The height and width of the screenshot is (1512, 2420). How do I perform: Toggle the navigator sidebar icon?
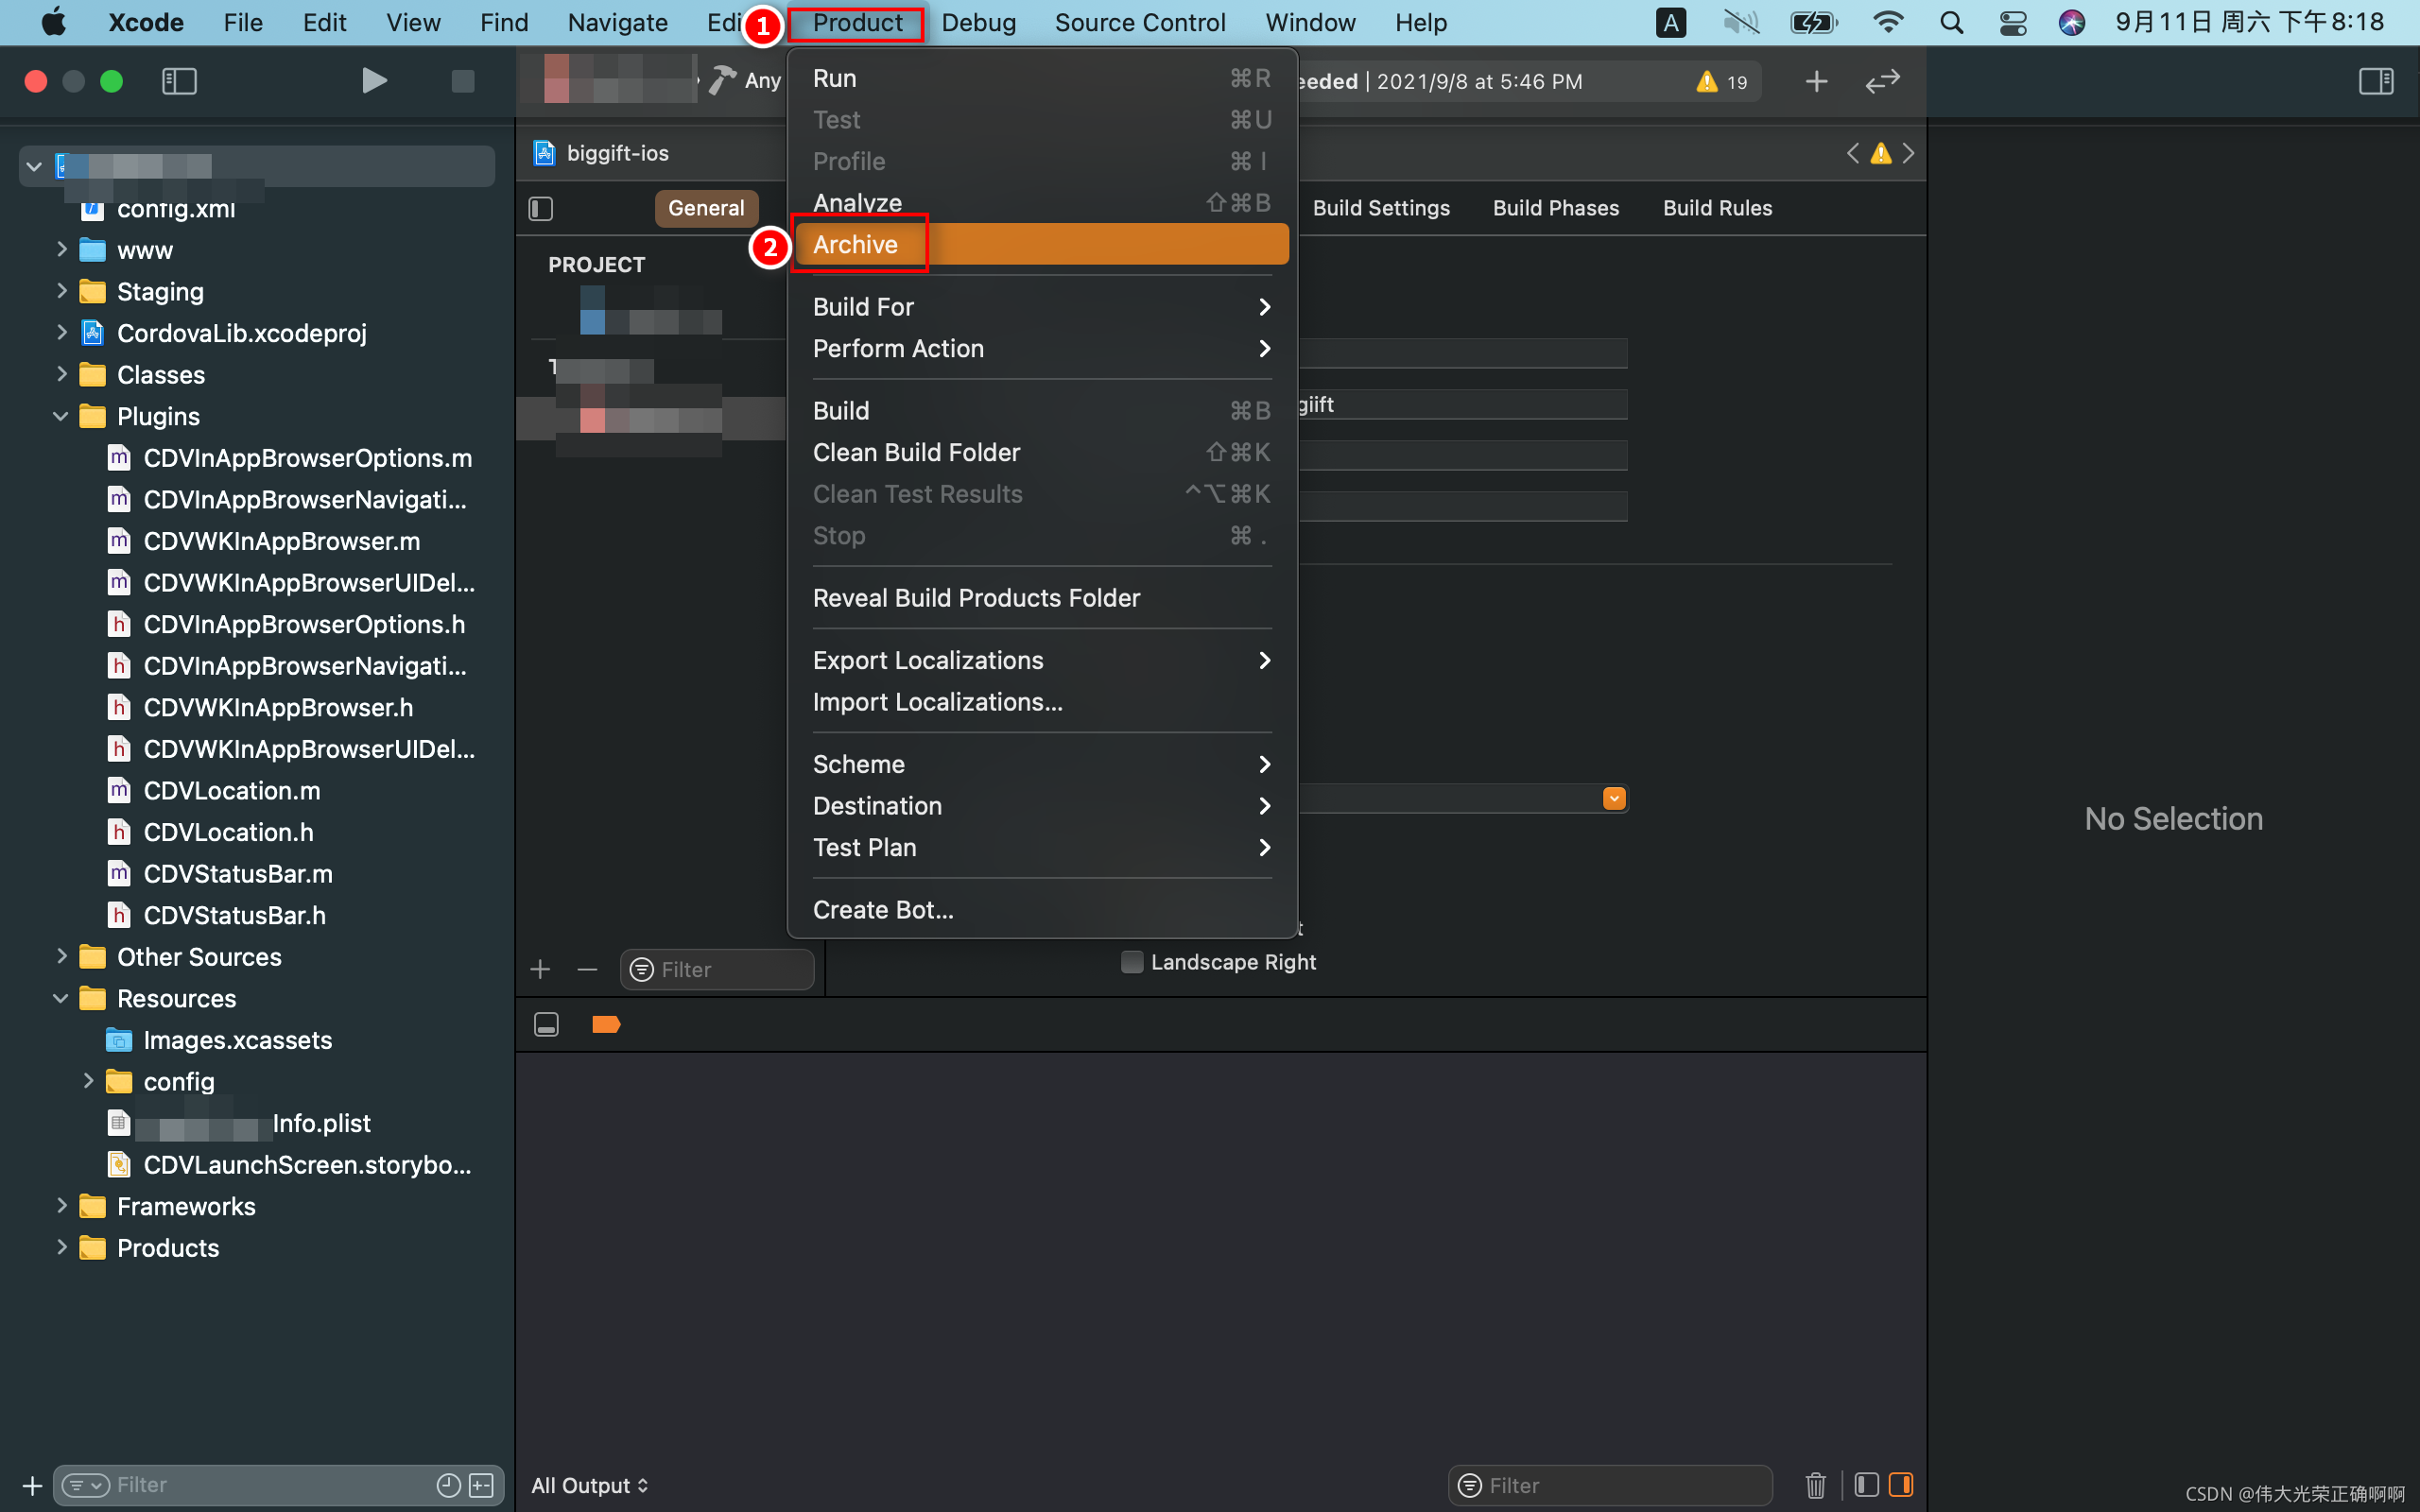tap(179, 81)
